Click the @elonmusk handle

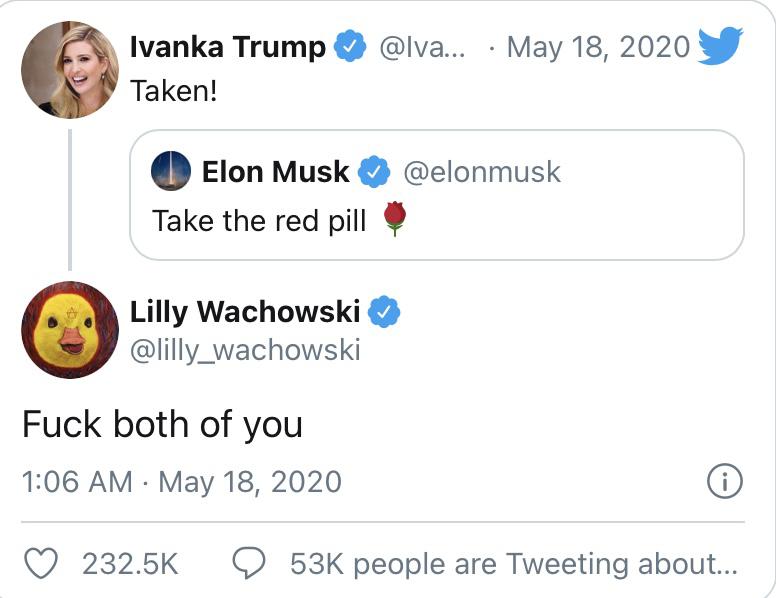point(482,172)
